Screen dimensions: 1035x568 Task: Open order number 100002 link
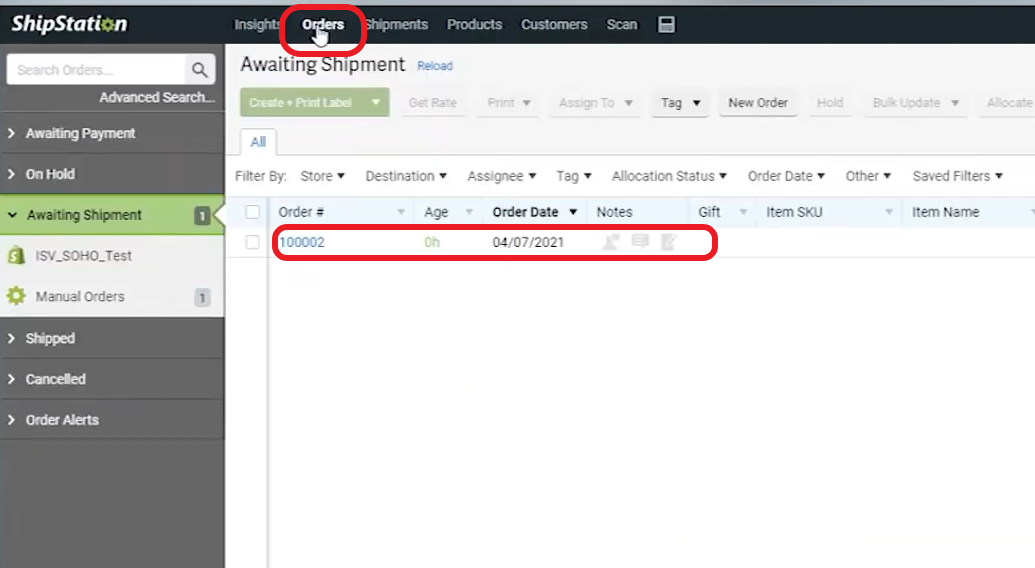coord(301,242)
